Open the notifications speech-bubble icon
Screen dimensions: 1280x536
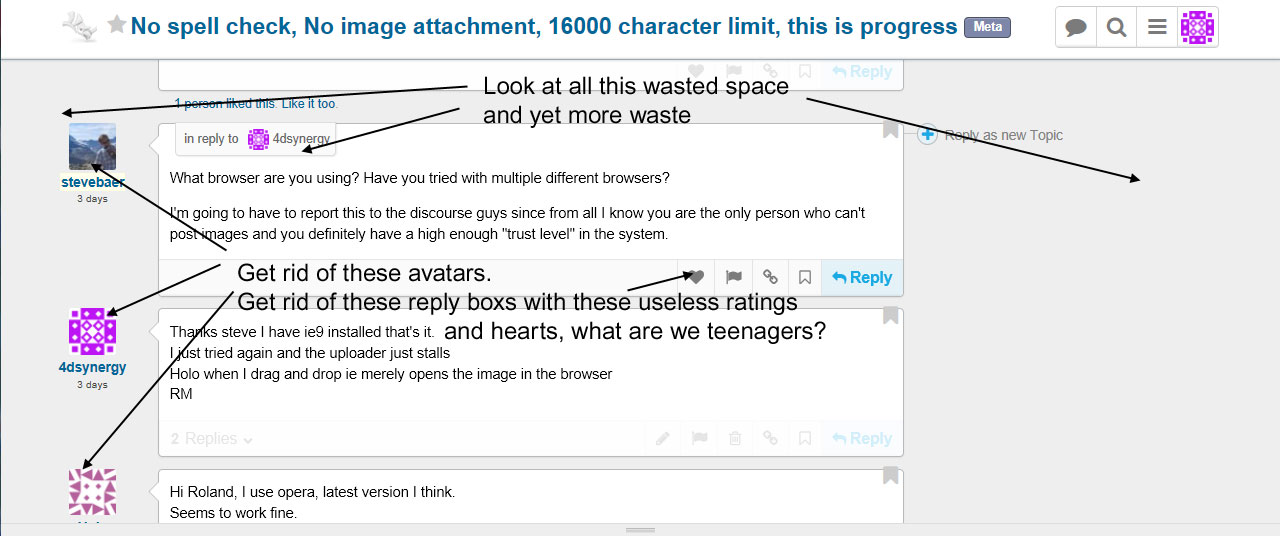1076,27
